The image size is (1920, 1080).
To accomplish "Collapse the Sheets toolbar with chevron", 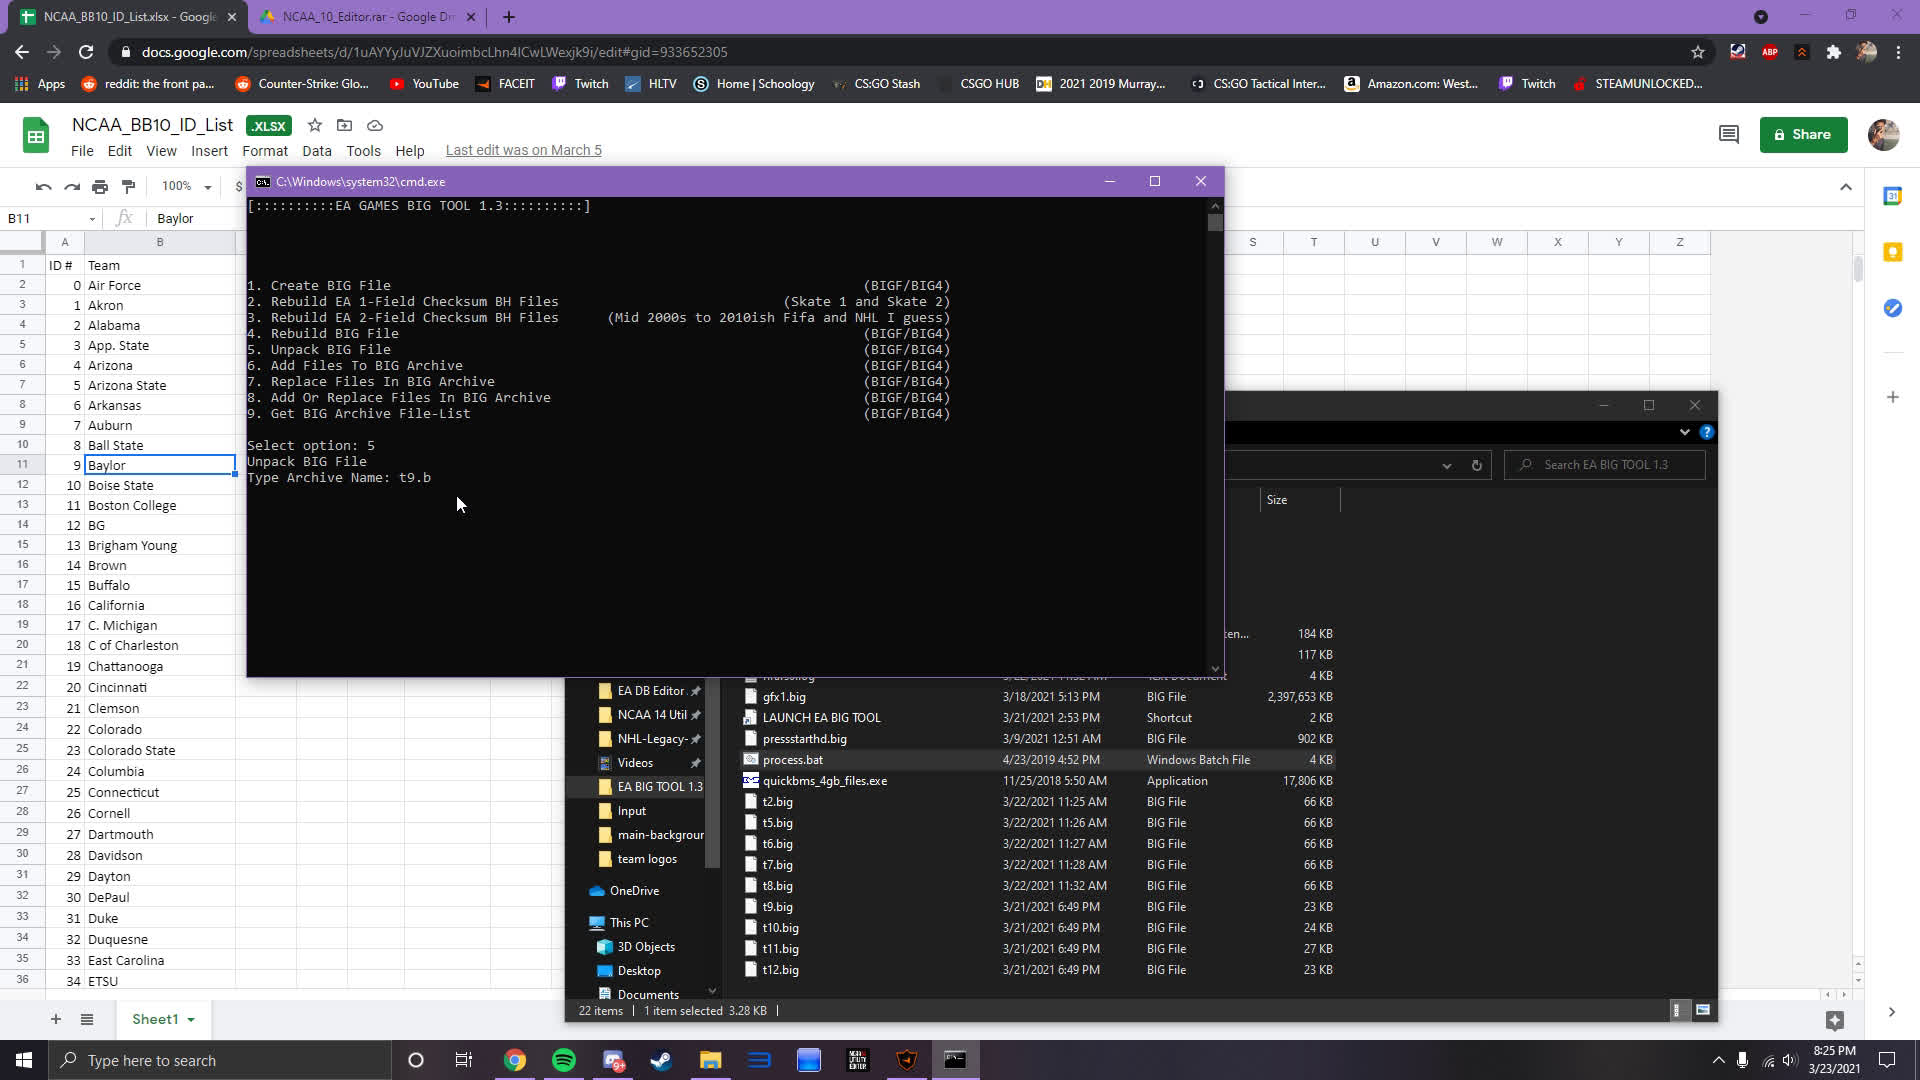I will [x=1845, y=187].
